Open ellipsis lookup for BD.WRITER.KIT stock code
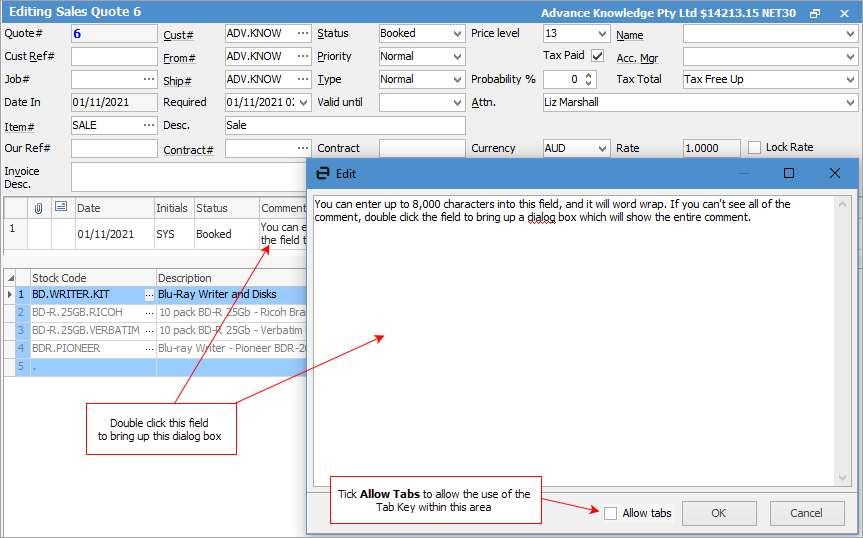The image size is (863, 538). tap(149, 295)
